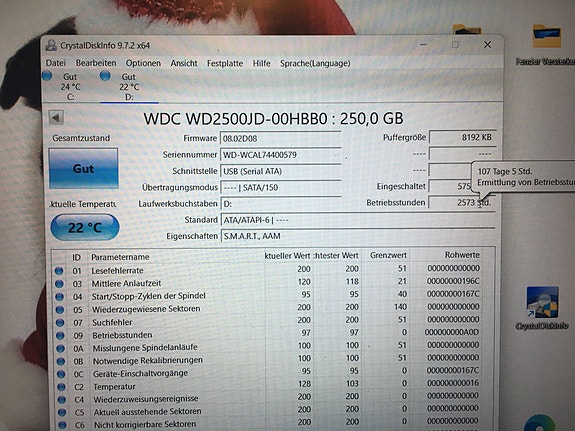The image size is (575, 431).
Task: Open the Fender Verstärker desktop folder
Action: (x=546, y=45)
